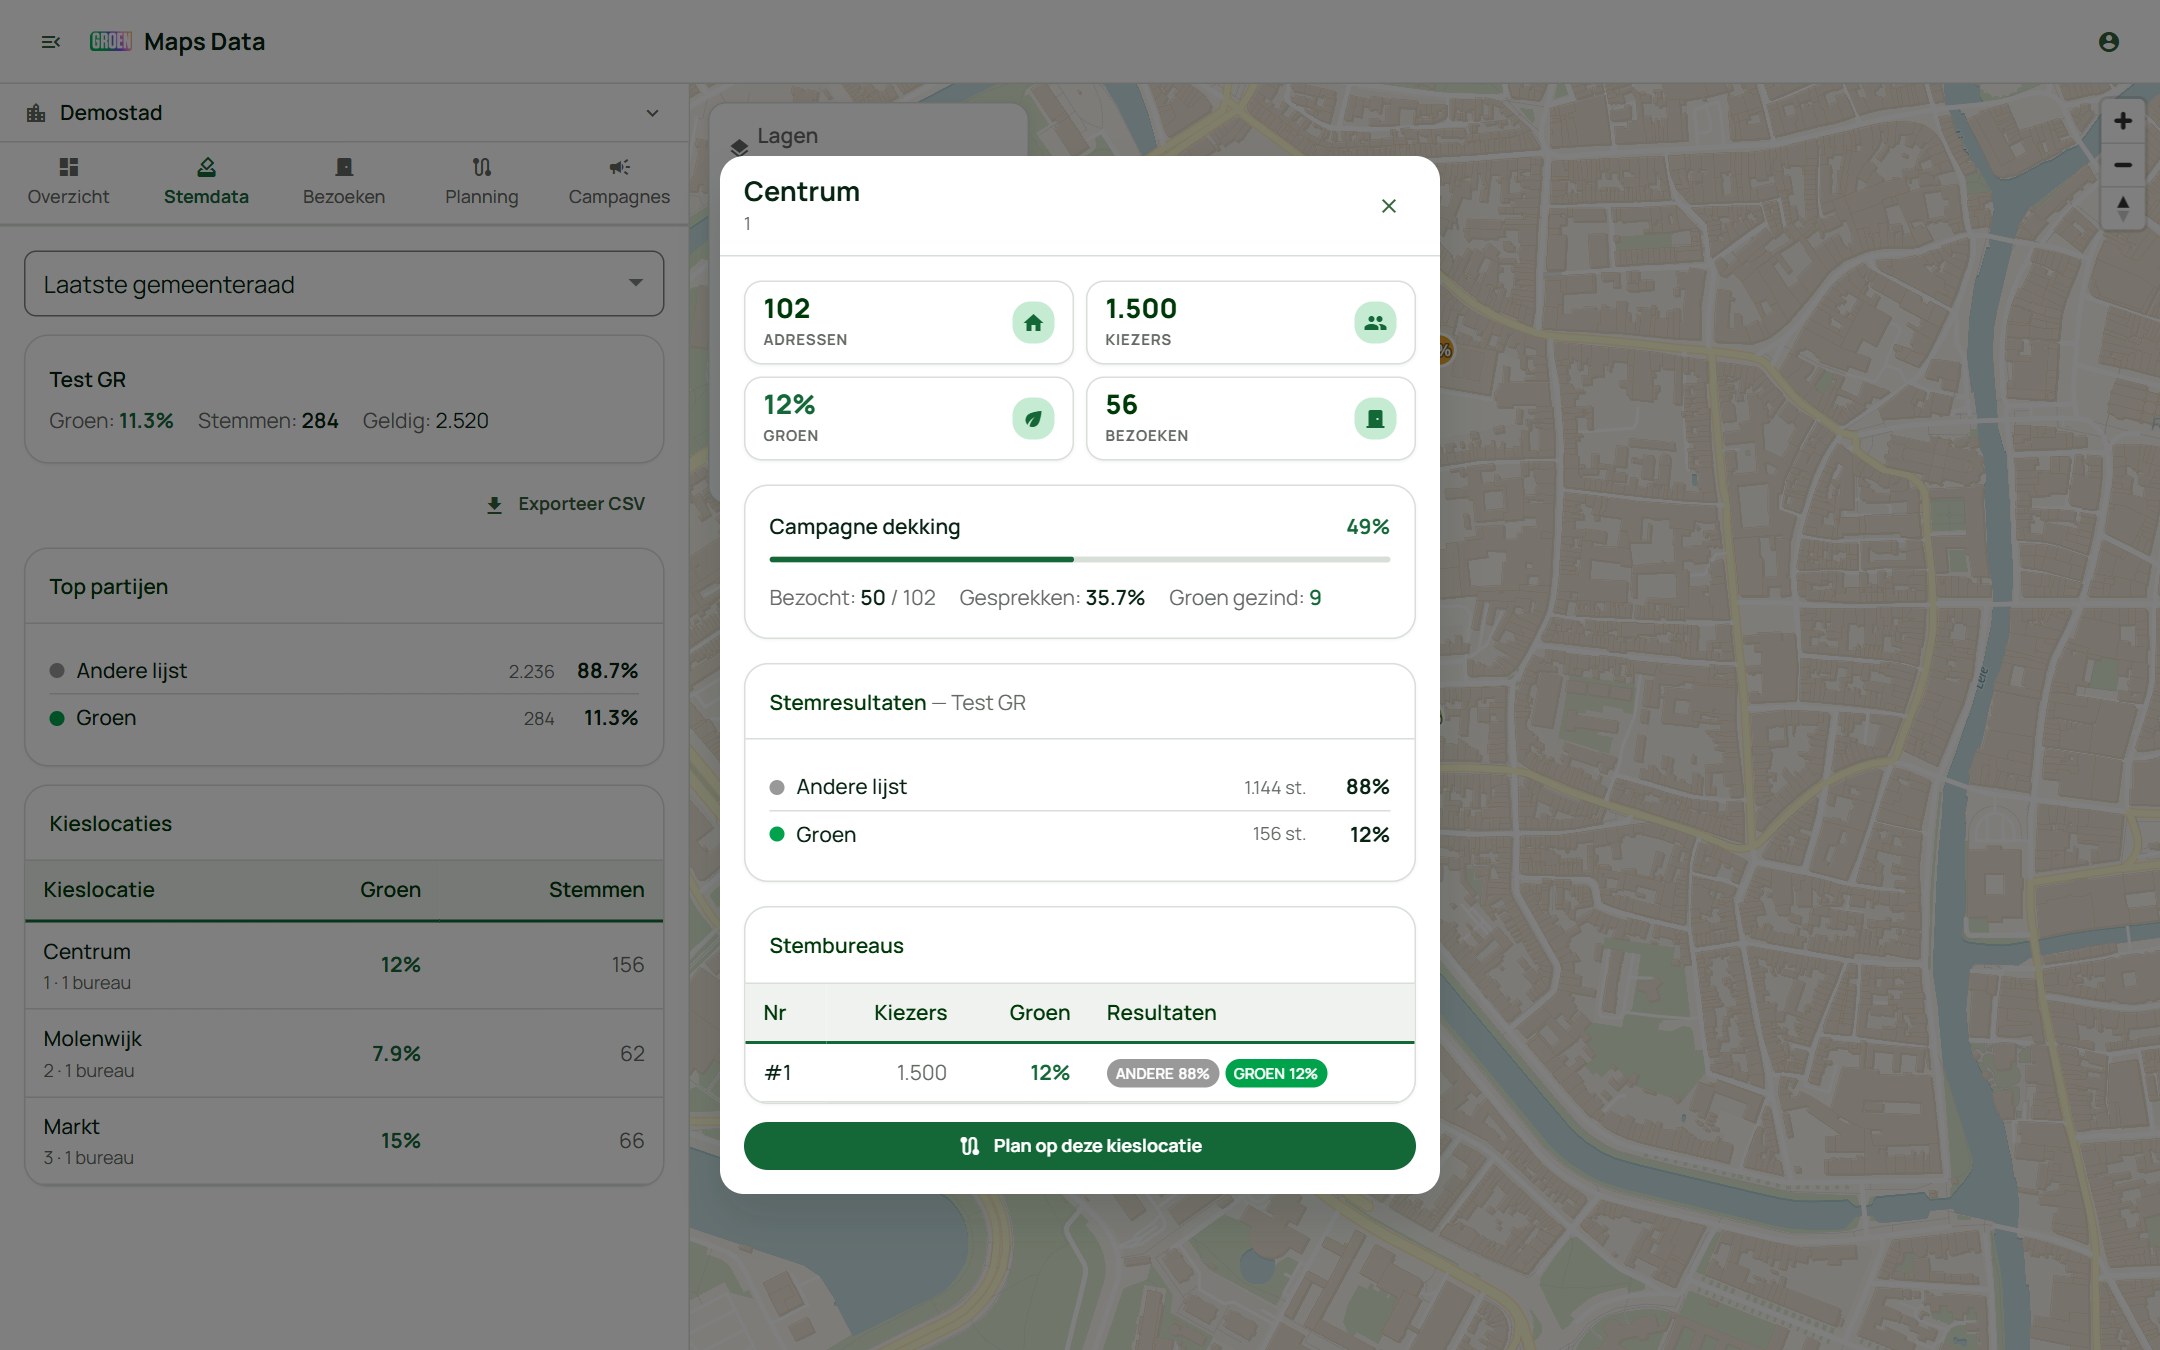Click Andere lijst in Top partijen
Viewport: 2160px width, 1350px height.
pyautogui.click(x=344, y=671)
